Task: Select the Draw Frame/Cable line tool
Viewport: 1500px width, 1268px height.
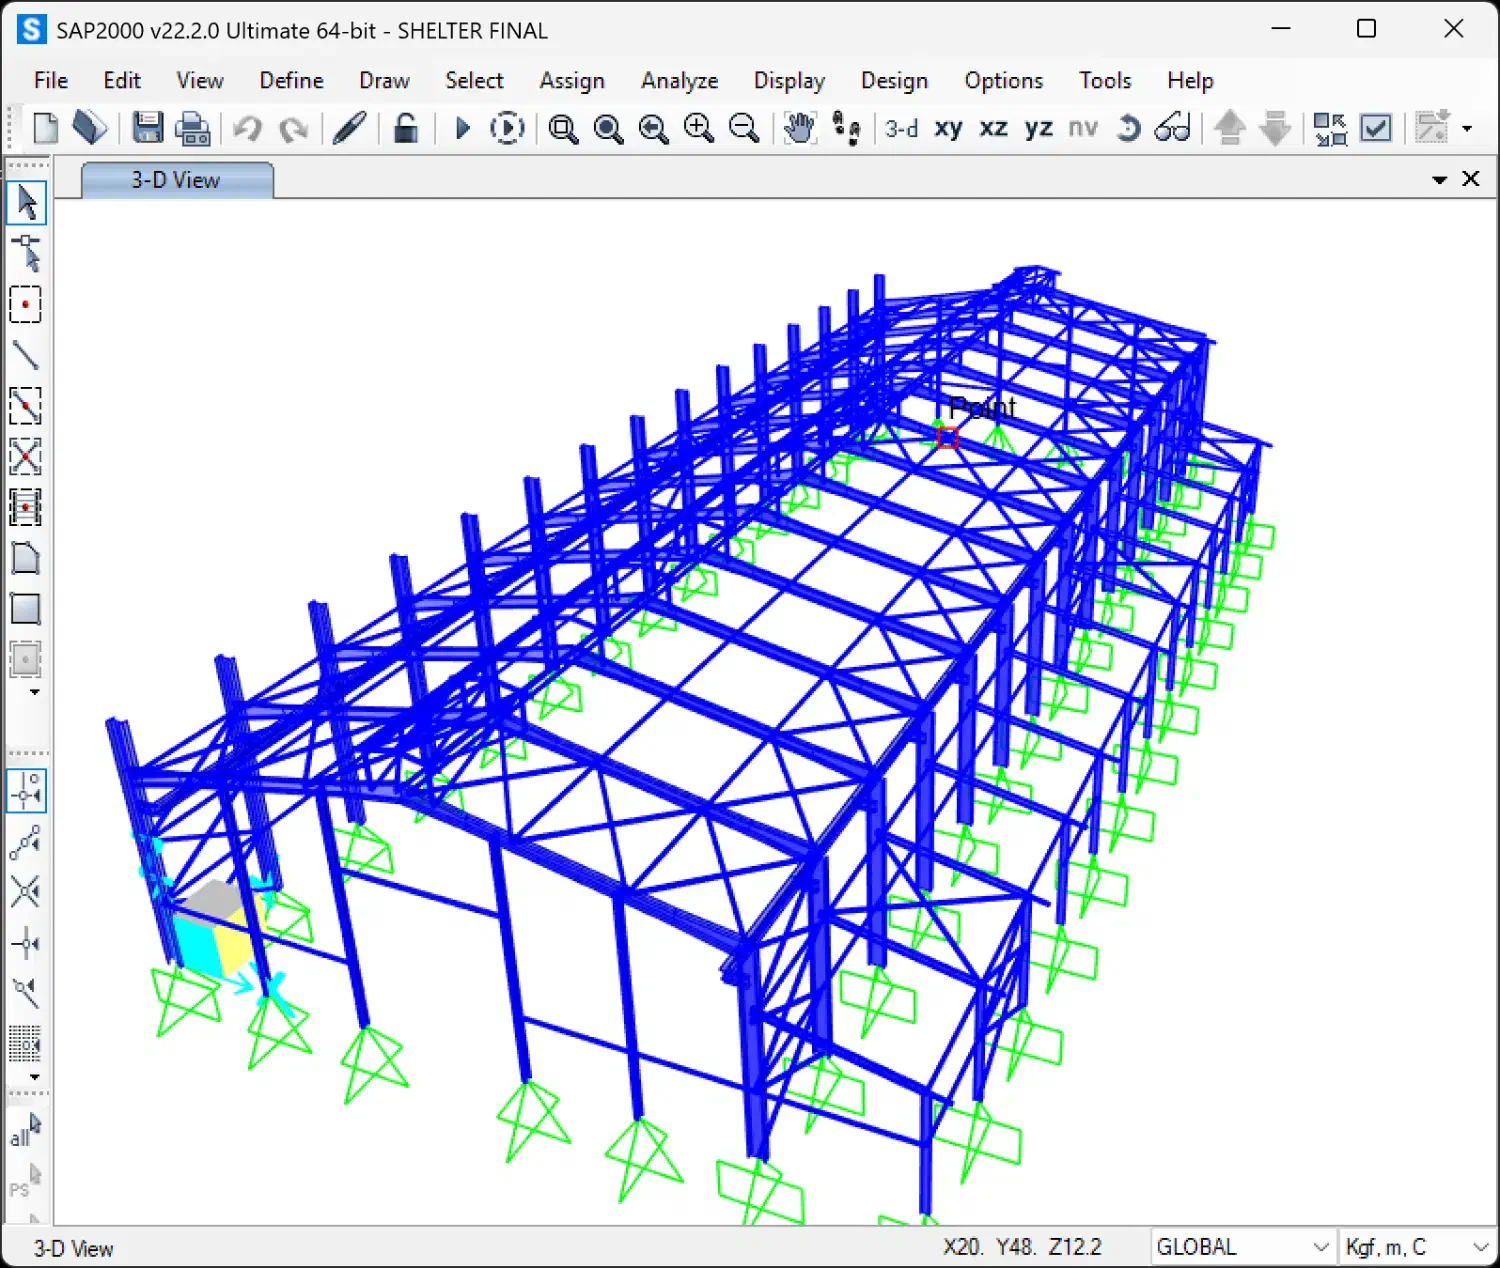Action: coord(25,355)
